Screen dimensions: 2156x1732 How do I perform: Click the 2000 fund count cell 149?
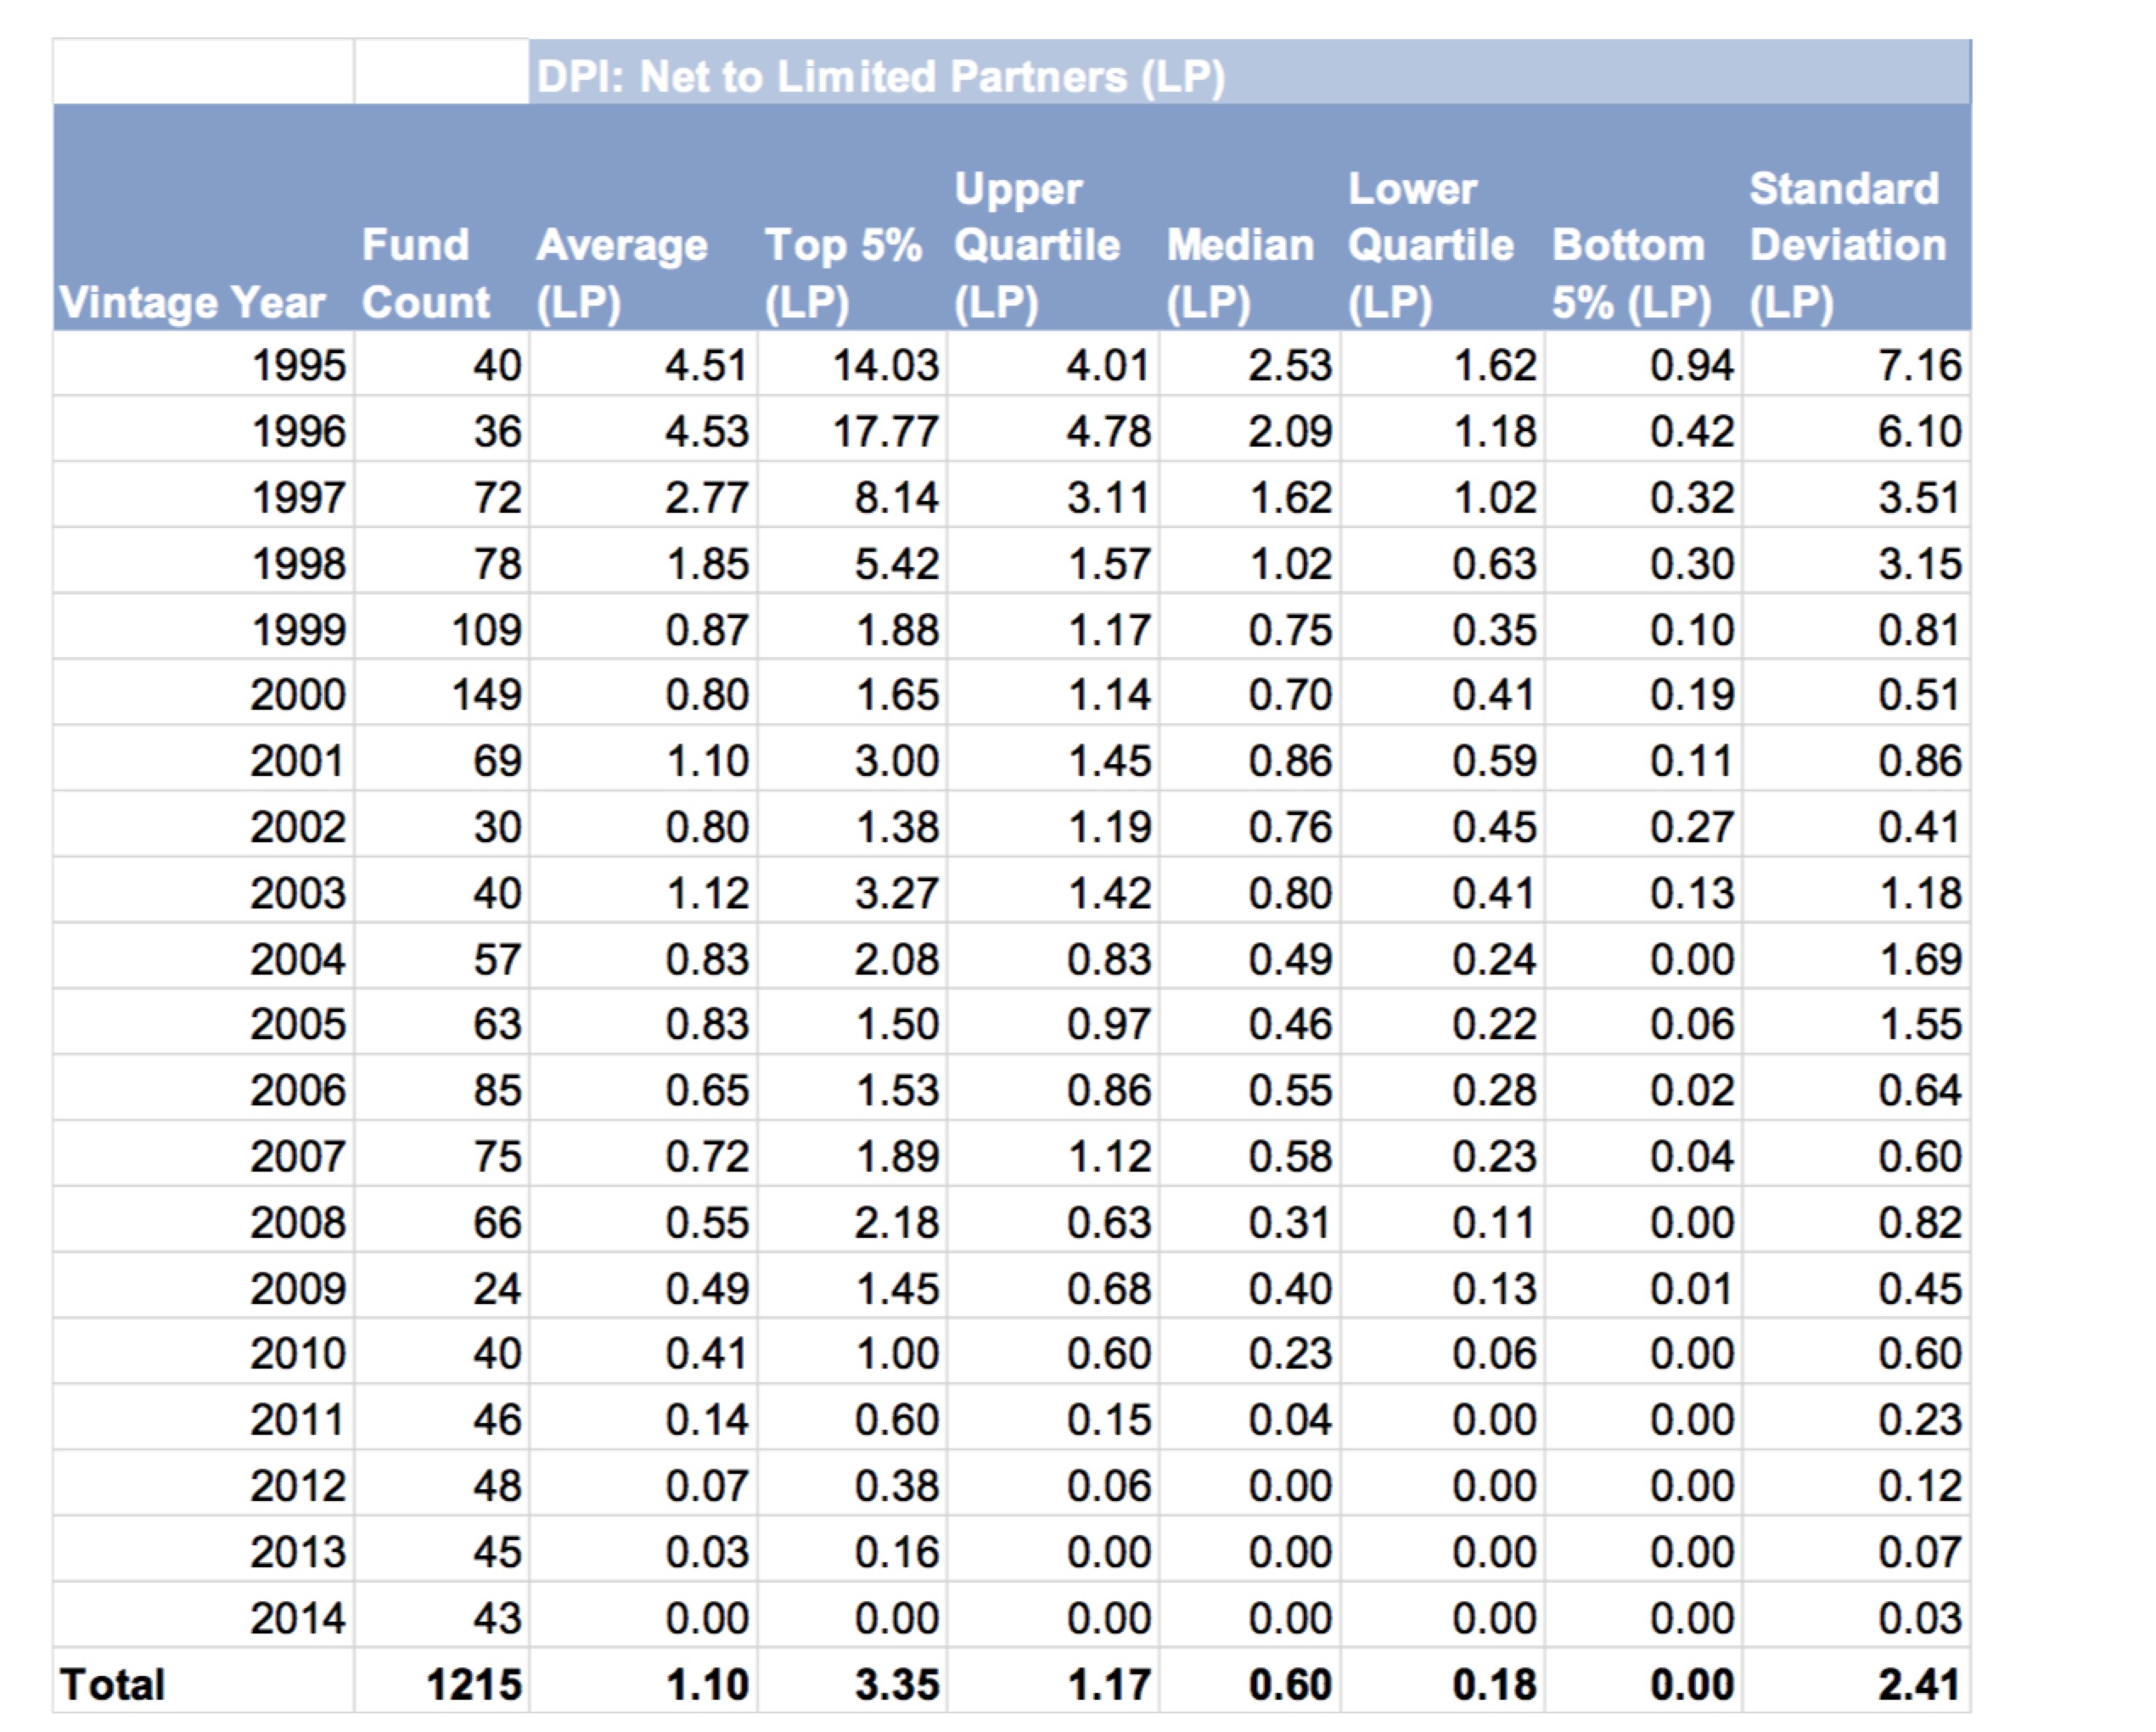[486, 694]
